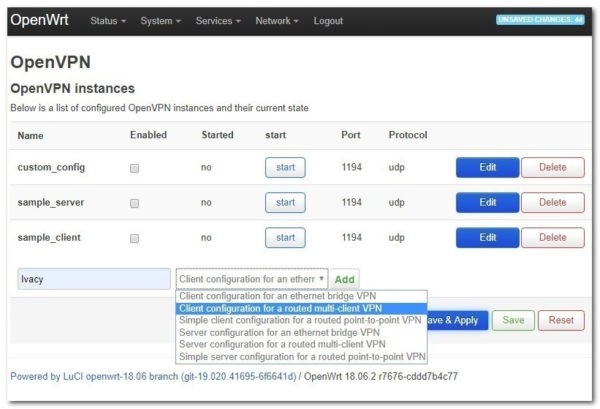The width and height of the screenshot is (600, 409).
Task: Click the Add button
Action: 344,279
